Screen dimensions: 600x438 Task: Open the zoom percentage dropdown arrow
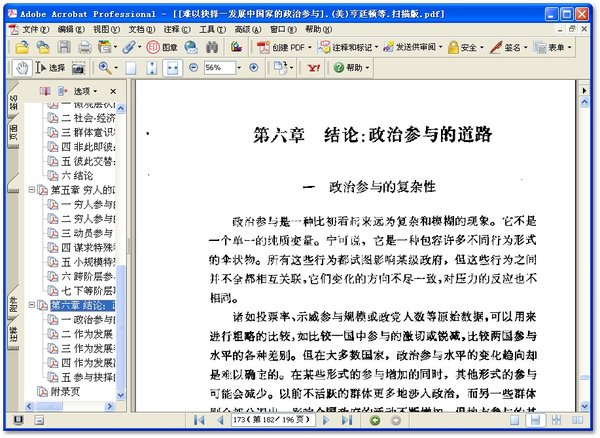[x=240, y=68]
